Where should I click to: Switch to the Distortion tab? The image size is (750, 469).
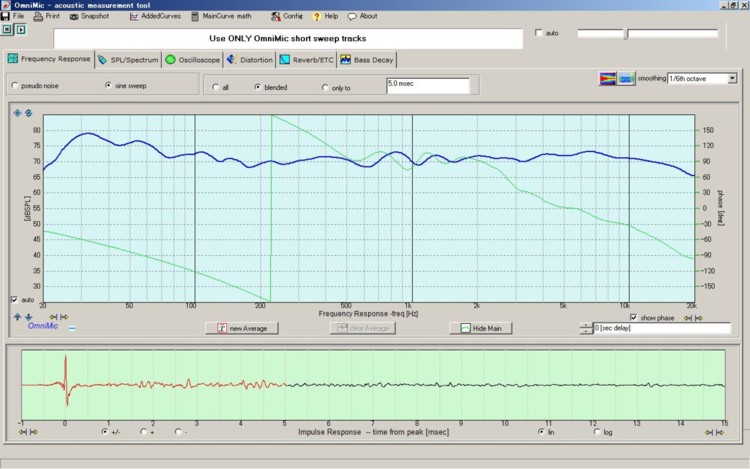[250, 60]
